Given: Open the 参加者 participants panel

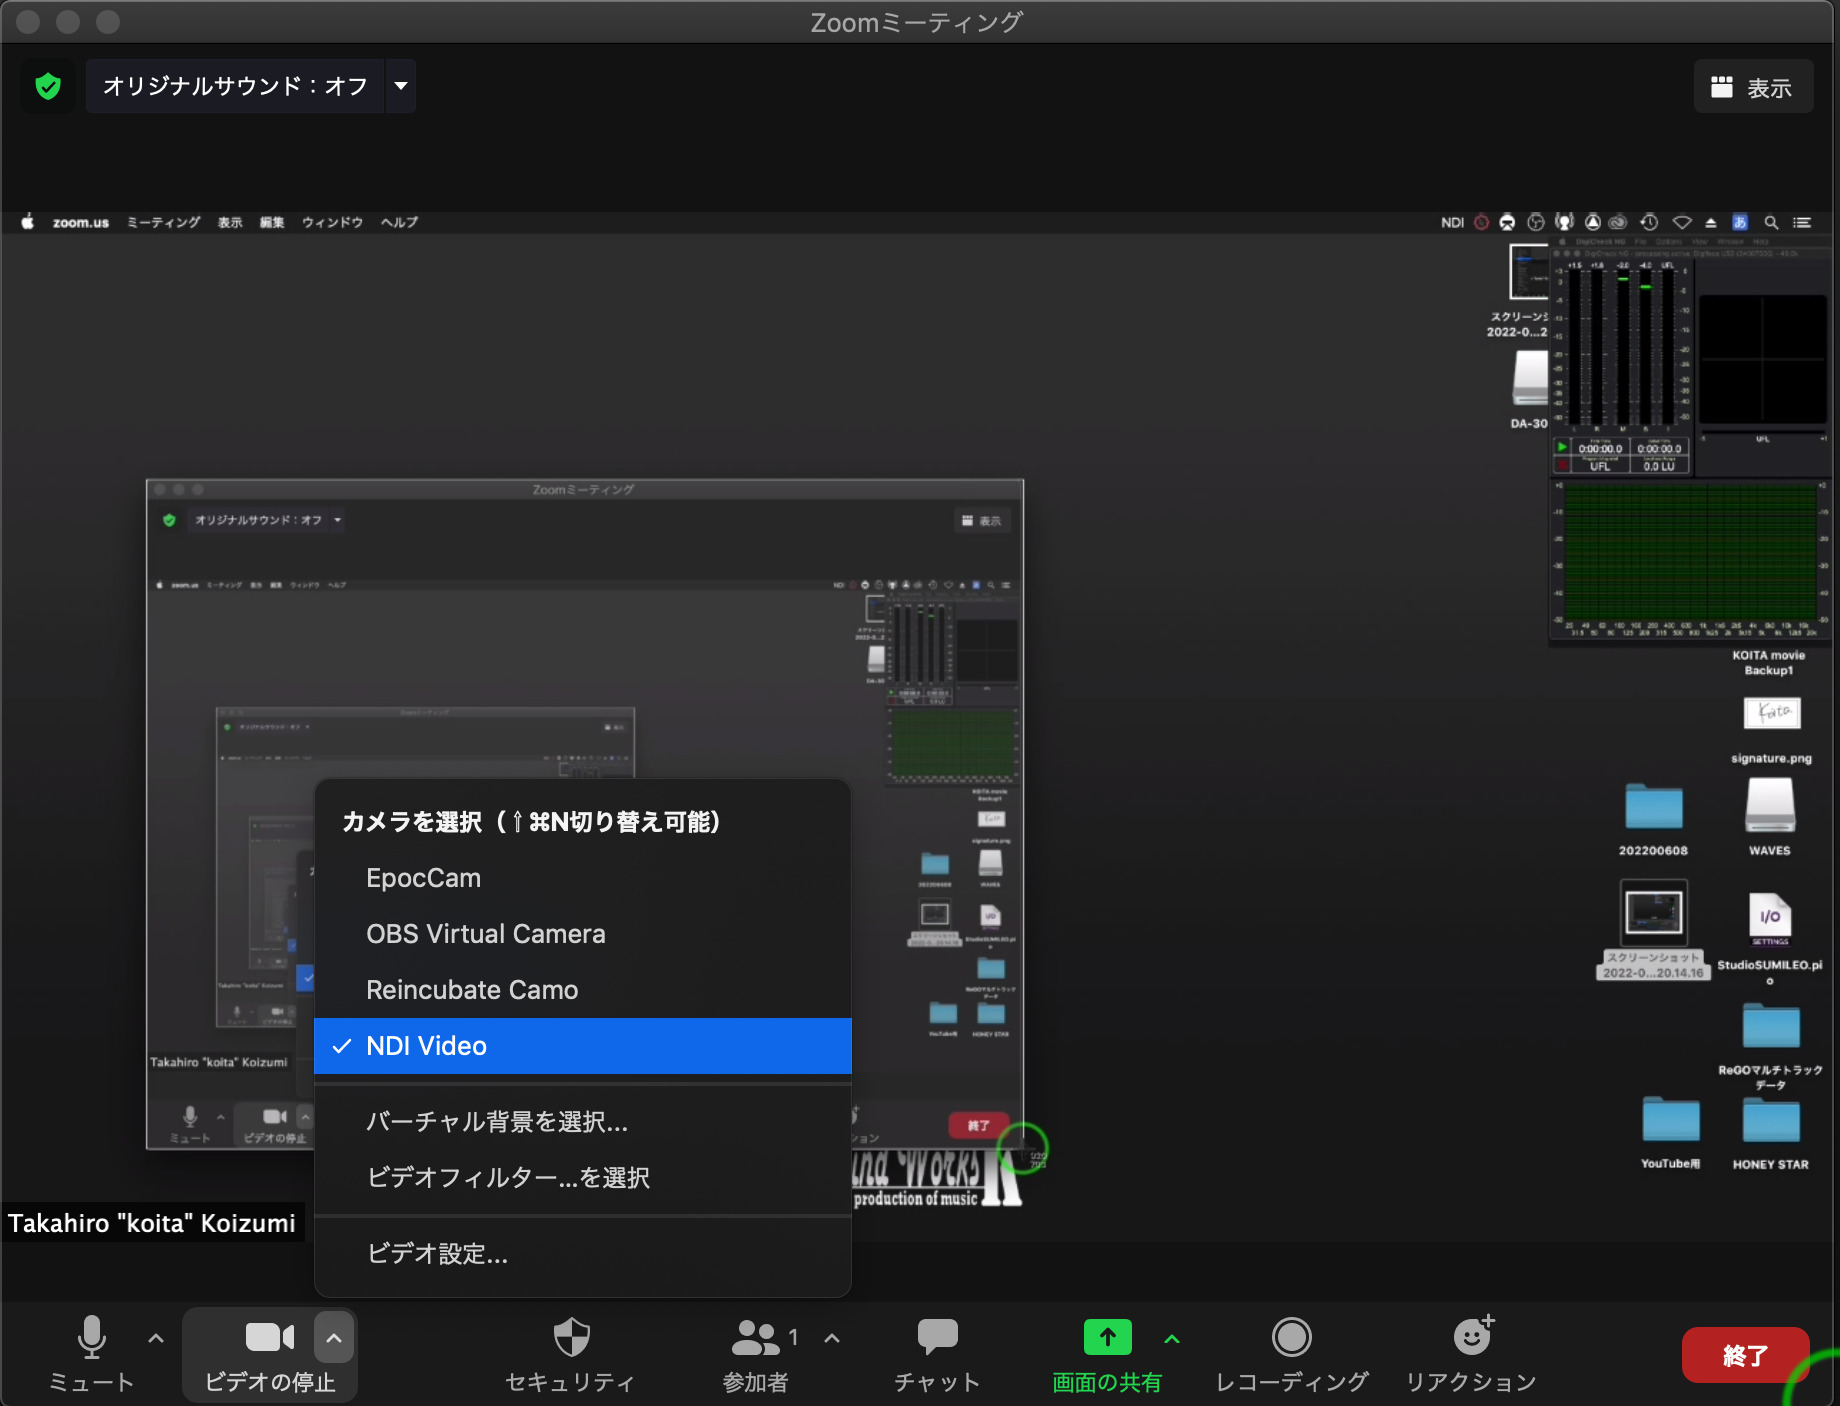Looking at the screenshot, I should pyautogui.click(x=756, y=1354).
